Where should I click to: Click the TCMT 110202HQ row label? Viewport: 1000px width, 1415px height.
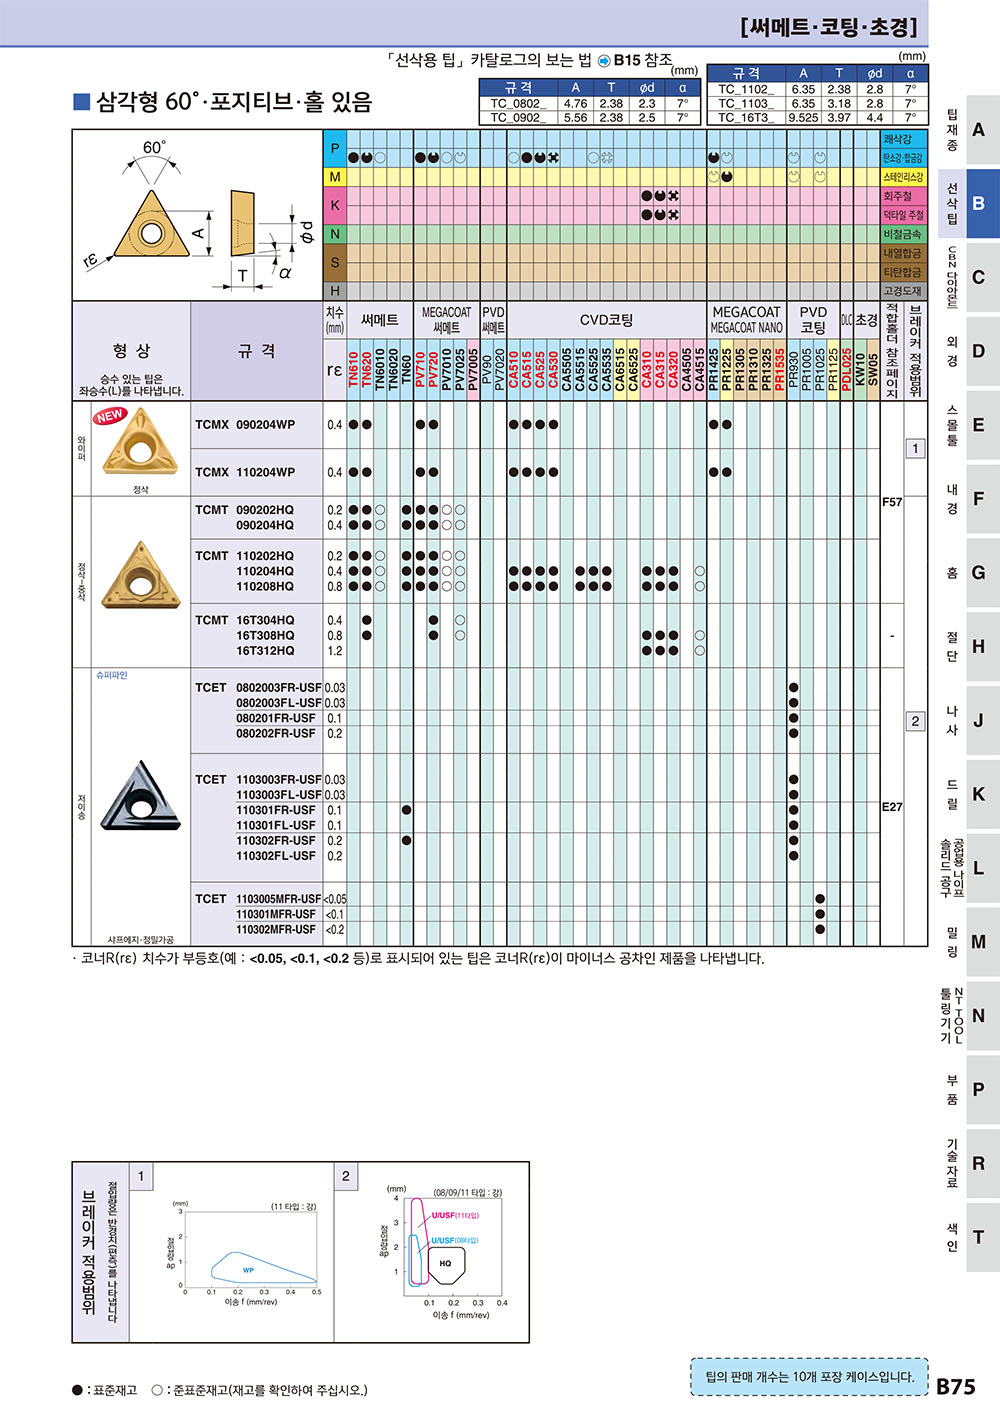245,556
